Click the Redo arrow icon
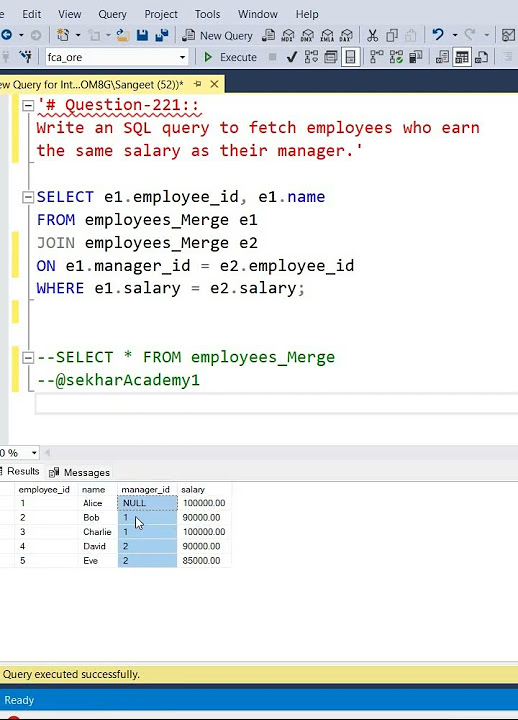The image size is (518, 720). [470, 34]
